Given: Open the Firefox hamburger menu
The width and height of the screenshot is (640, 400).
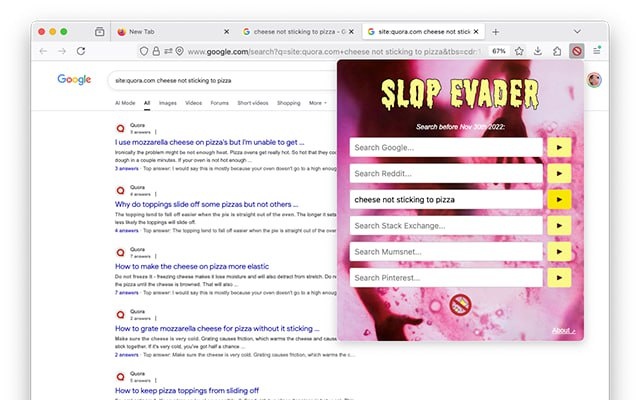Looking at the screenshot, I should (x=596, y=51).
